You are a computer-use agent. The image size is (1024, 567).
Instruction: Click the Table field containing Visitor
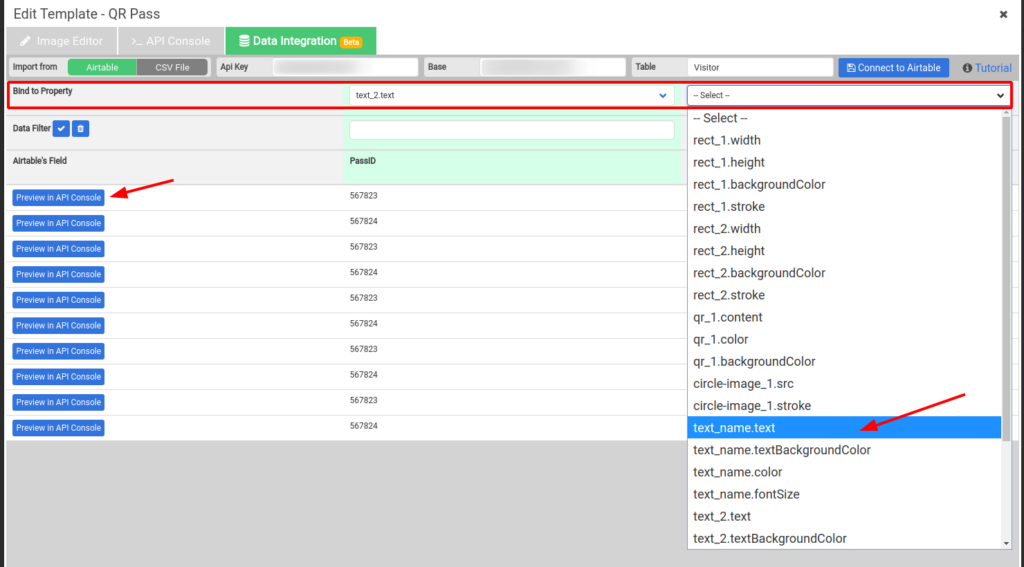760,67
